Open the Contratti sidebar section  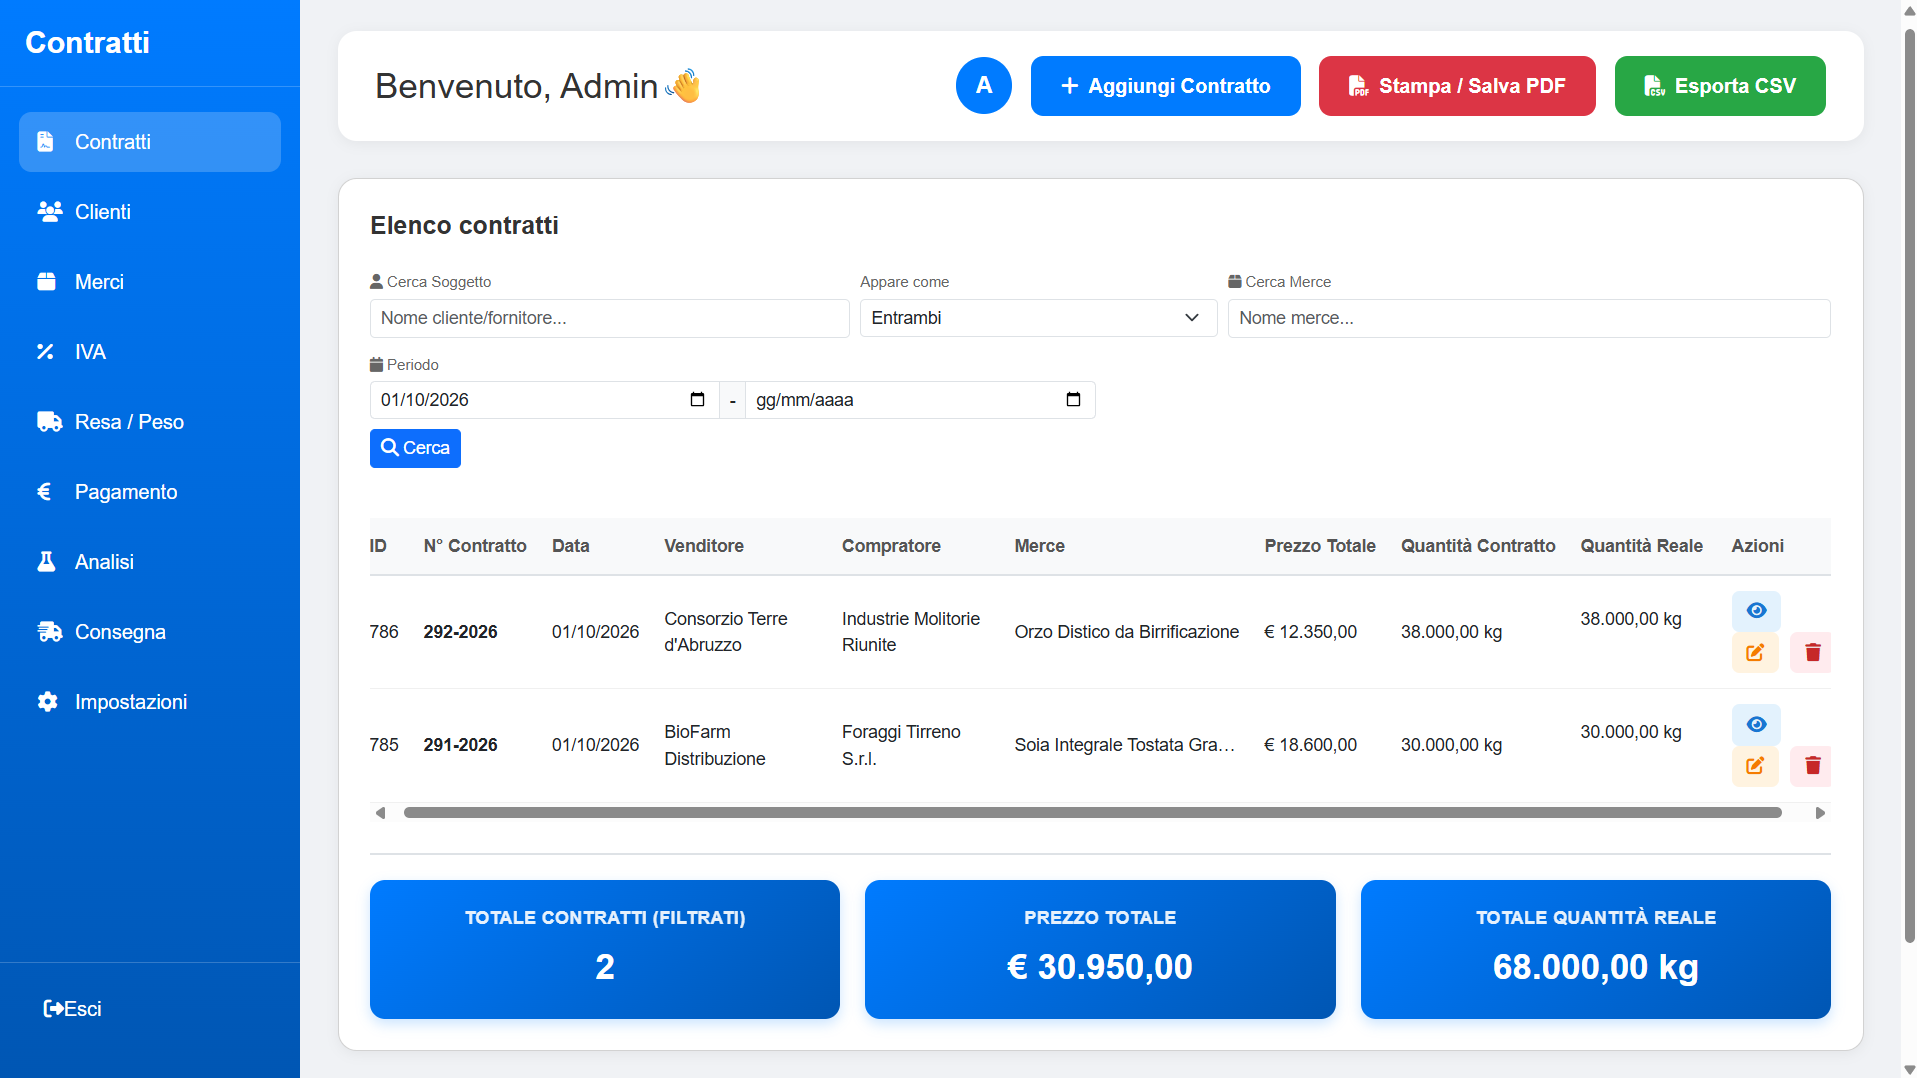150,142
